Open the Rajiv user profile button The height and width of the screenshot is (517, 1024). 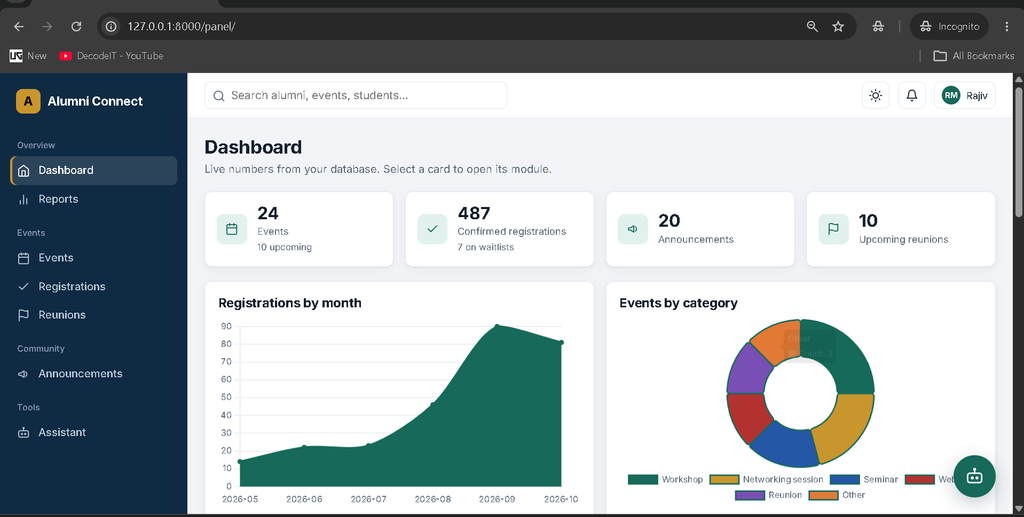click(x=965, y=95)
